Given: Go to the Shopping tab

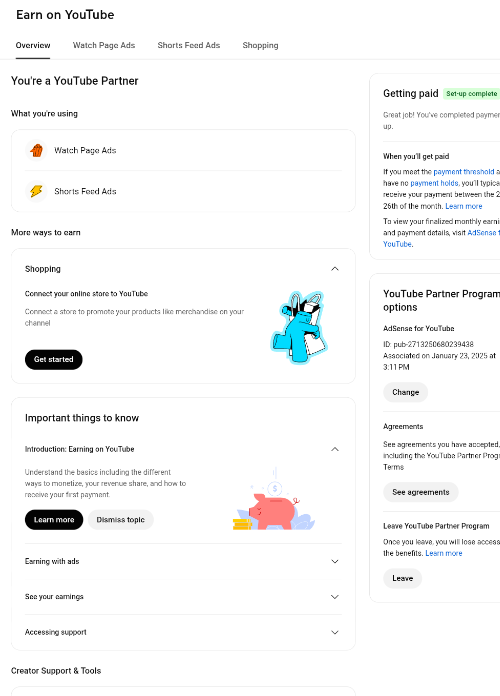Looking at the screenshot, I should pos(260,45).
